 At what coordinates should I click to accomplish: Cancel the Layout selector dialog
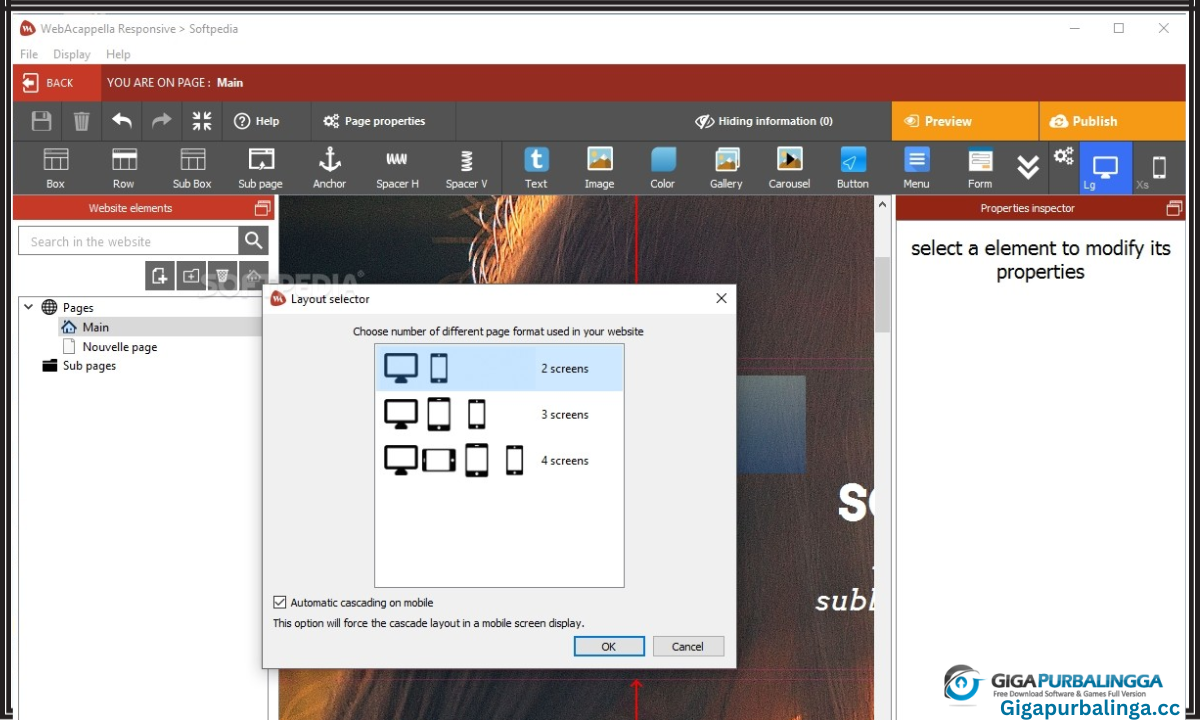click(688, 646)
